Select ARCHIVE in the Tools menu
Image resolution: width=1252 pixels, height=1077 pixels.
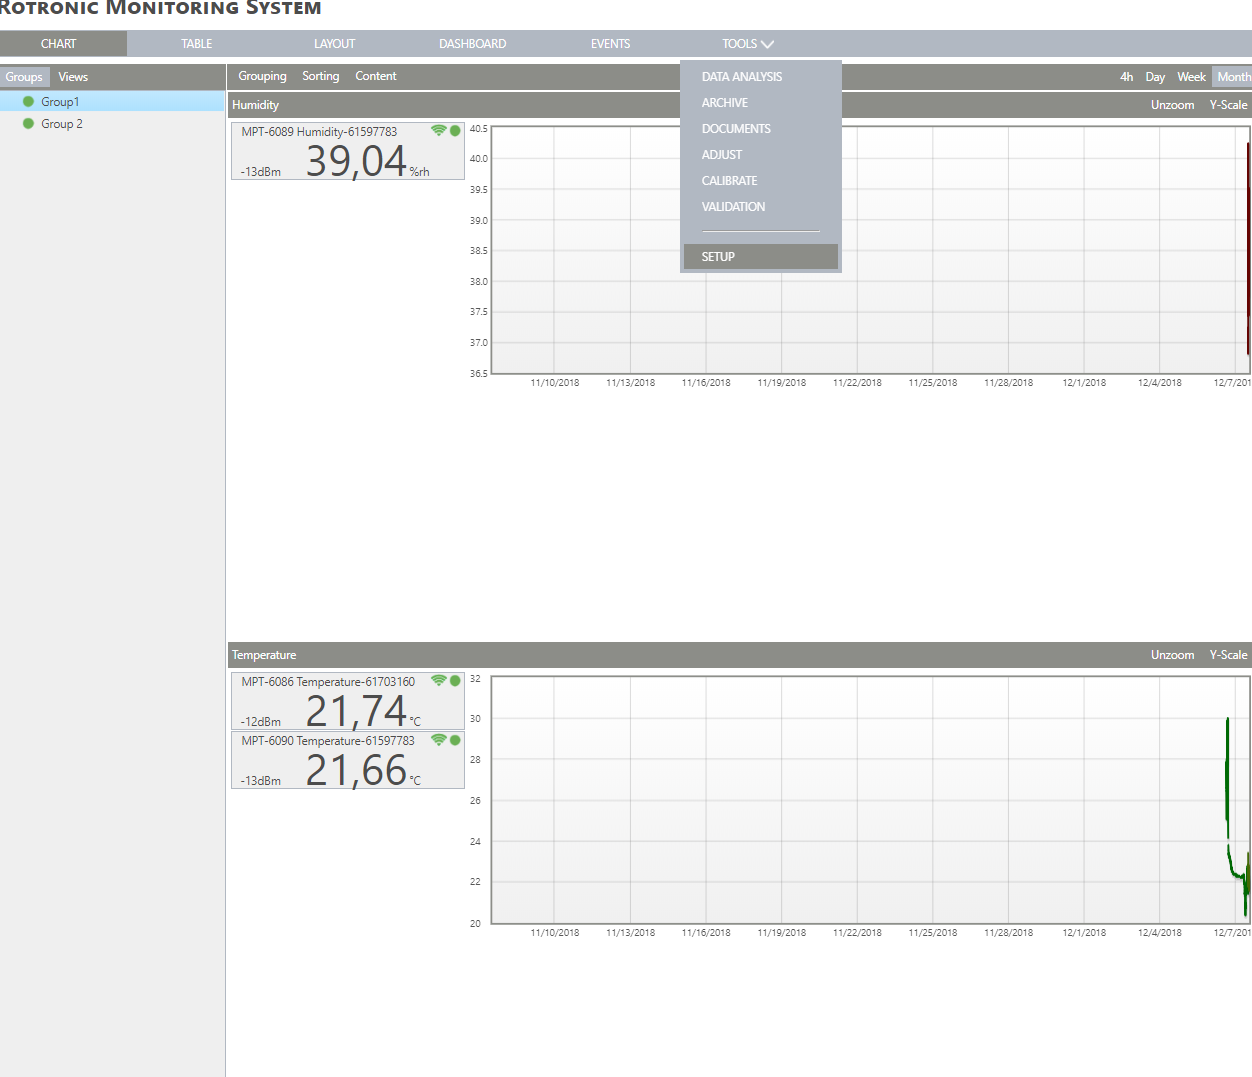click(725, 103)
